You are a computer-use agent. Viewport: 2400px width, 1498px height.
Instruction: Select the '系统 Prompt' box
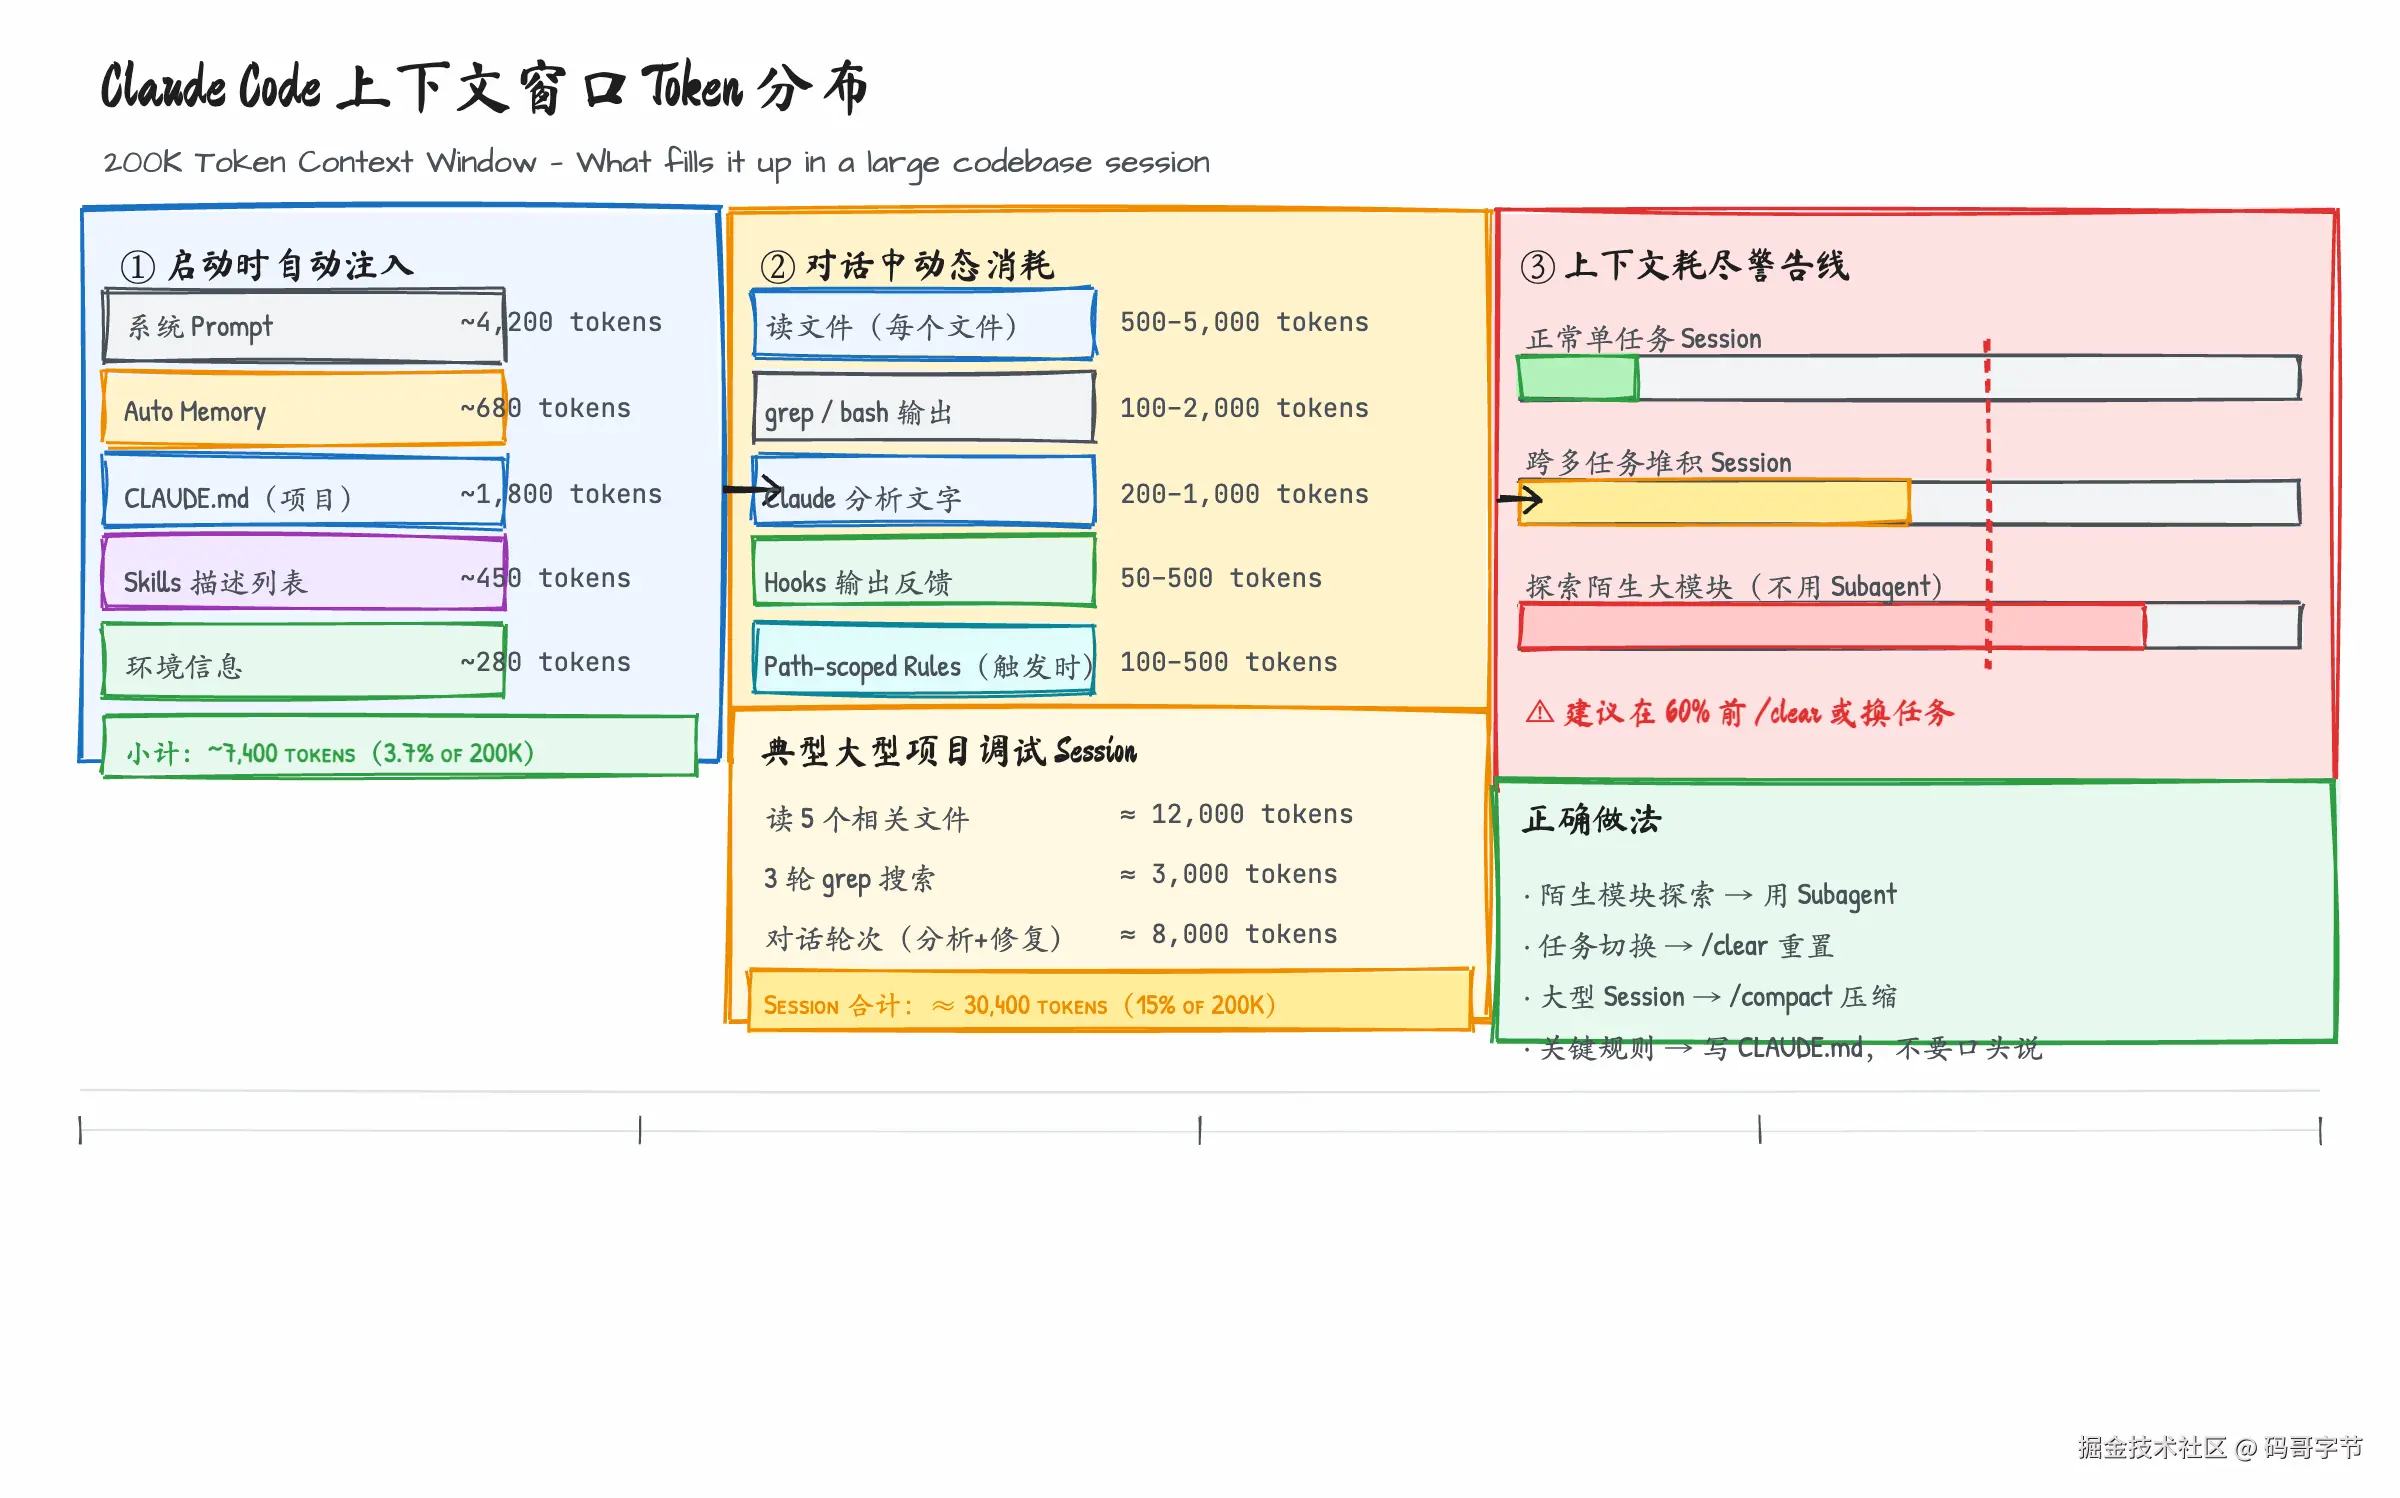[304, 326]
